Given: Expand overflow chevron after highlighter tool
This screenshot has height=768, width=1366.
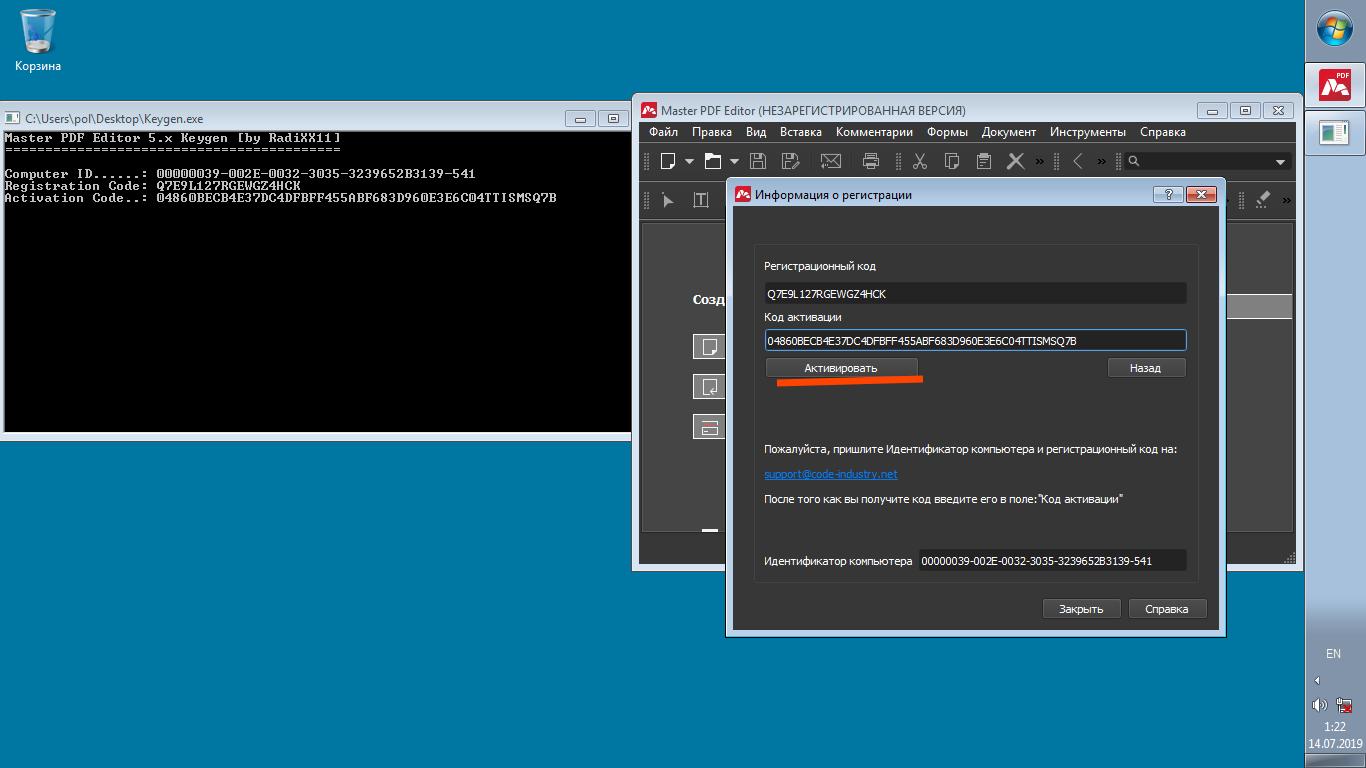Looking at the screenshot, I should 1286,200.
